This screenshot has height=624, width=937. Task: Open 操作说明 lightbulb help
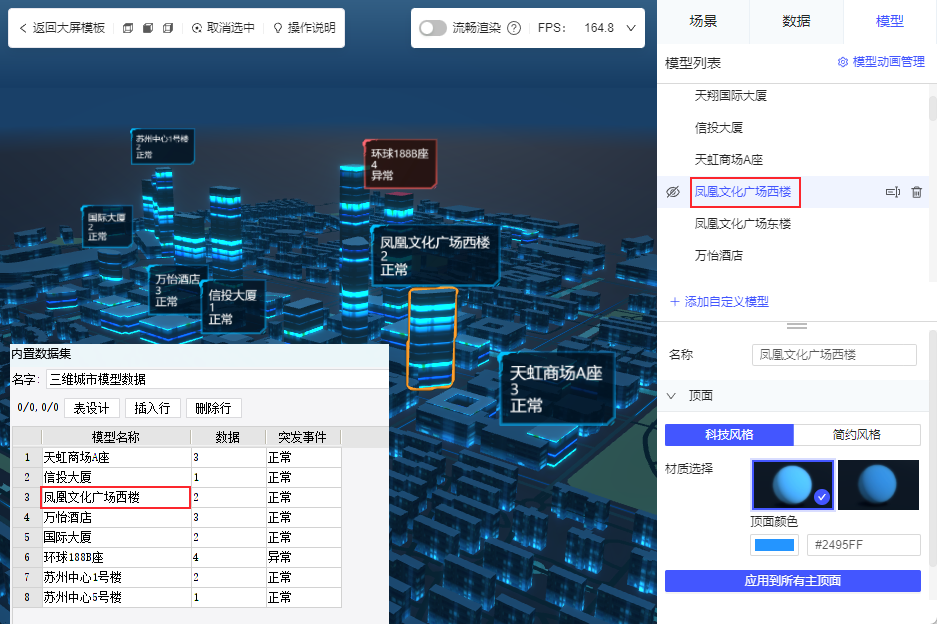pos(304,27)
